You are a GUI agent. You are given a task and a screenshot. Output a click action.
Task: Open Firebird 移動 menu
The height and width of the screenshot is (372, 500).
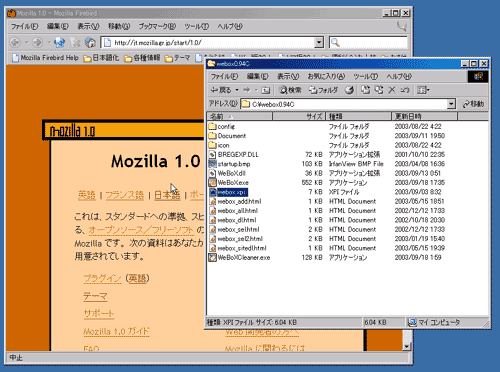tap(119, 26)
